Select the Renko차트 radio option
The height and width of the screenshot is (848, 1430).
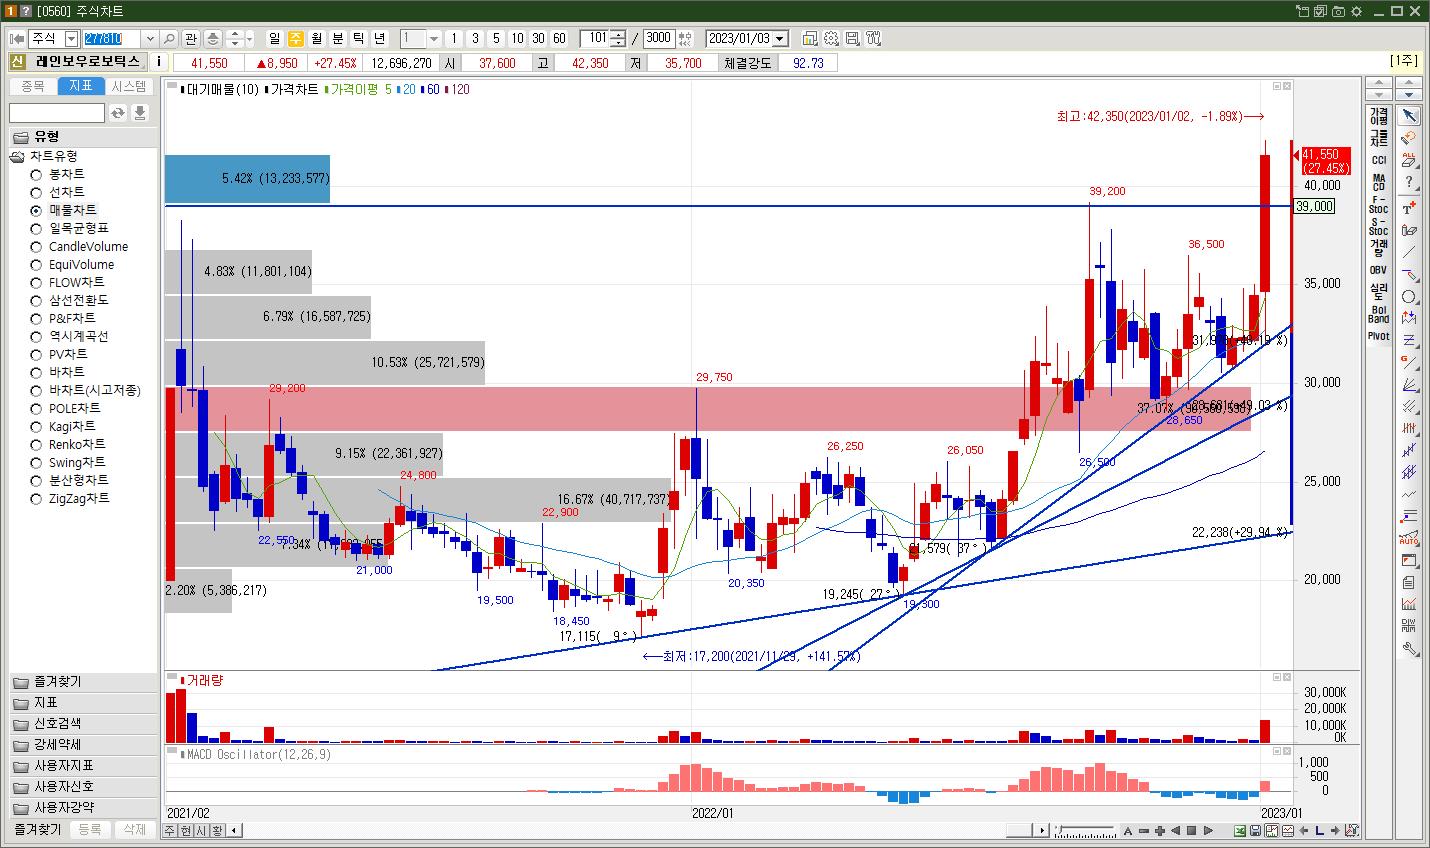click(36, 444)
